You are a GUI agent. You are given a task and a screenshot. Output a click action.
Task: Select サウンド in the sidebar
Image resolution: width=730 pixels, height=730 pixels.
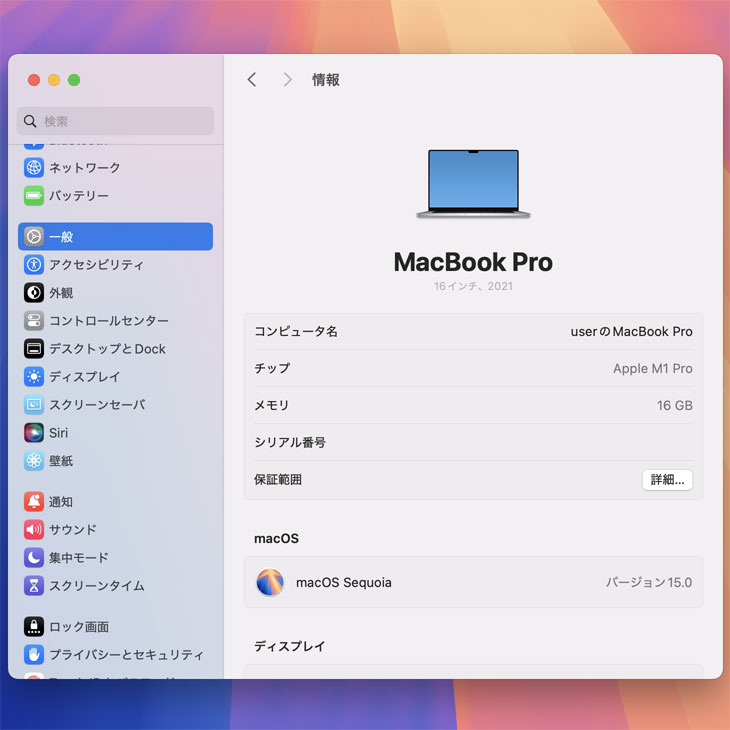point(72,530)
